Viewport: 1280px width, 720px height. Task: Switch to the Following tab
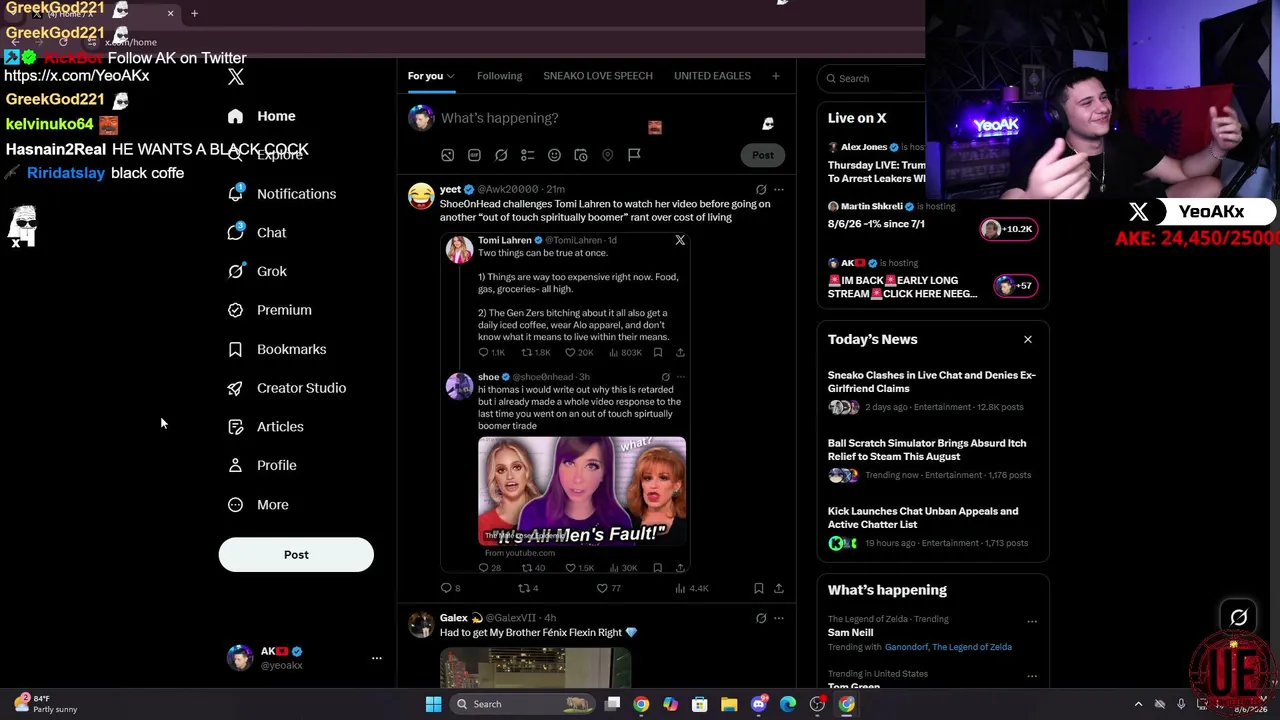pyautogui.click(x=499, y=76)
